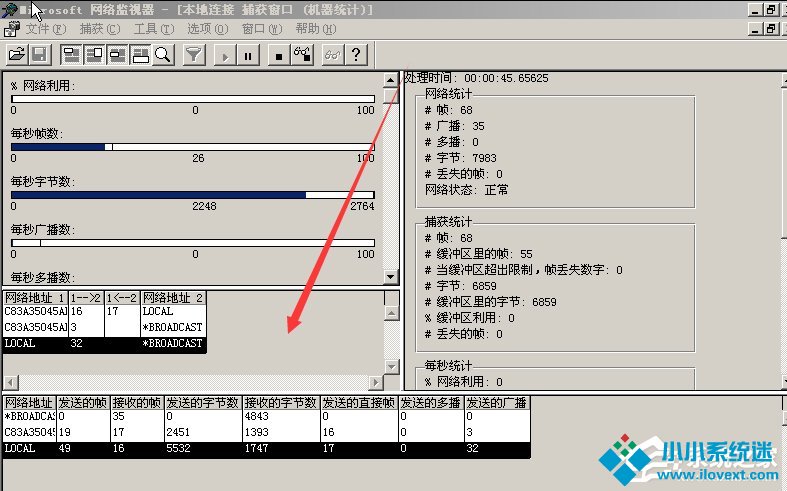Stop the capture with the stop button
The width and height of the screenshot is (787, 491).
tap(278, 54)
